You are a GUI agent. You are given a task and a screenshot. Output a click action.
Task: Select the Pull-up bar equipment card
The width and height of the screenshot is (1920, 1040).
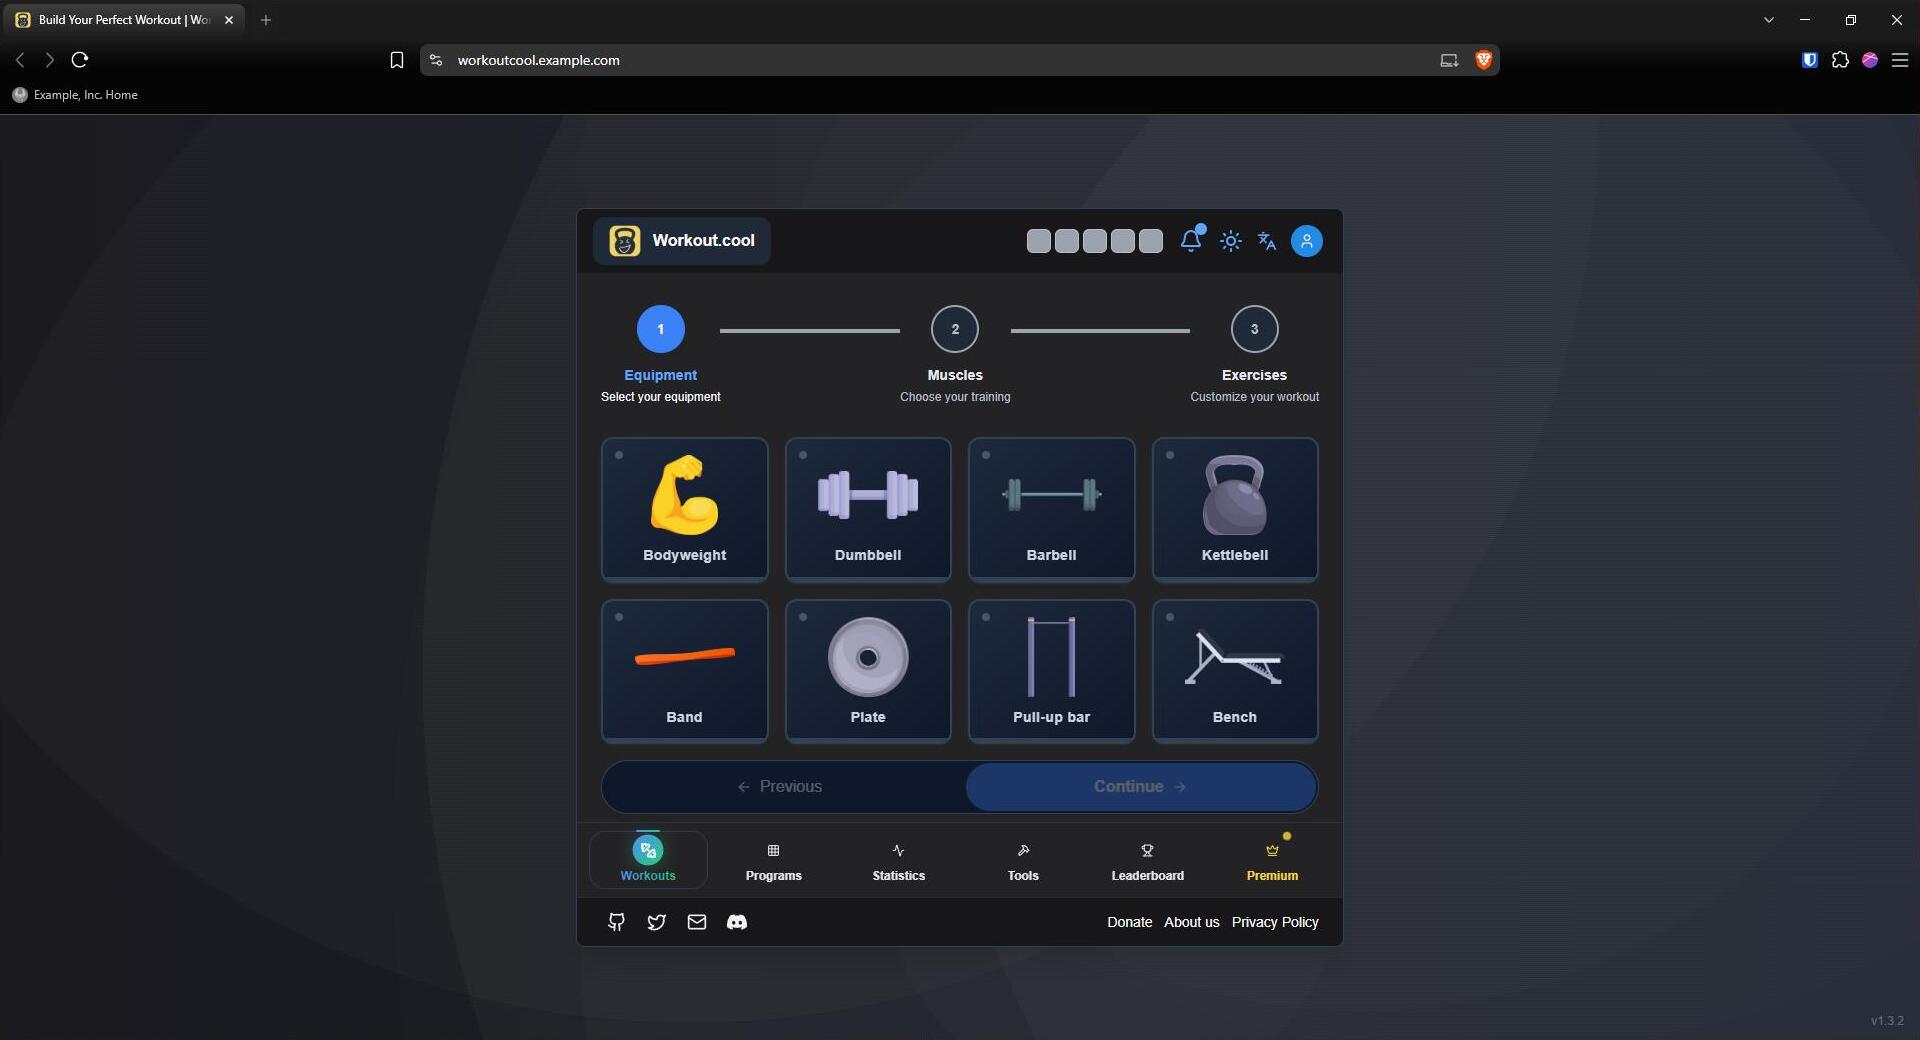point(1052,671)
